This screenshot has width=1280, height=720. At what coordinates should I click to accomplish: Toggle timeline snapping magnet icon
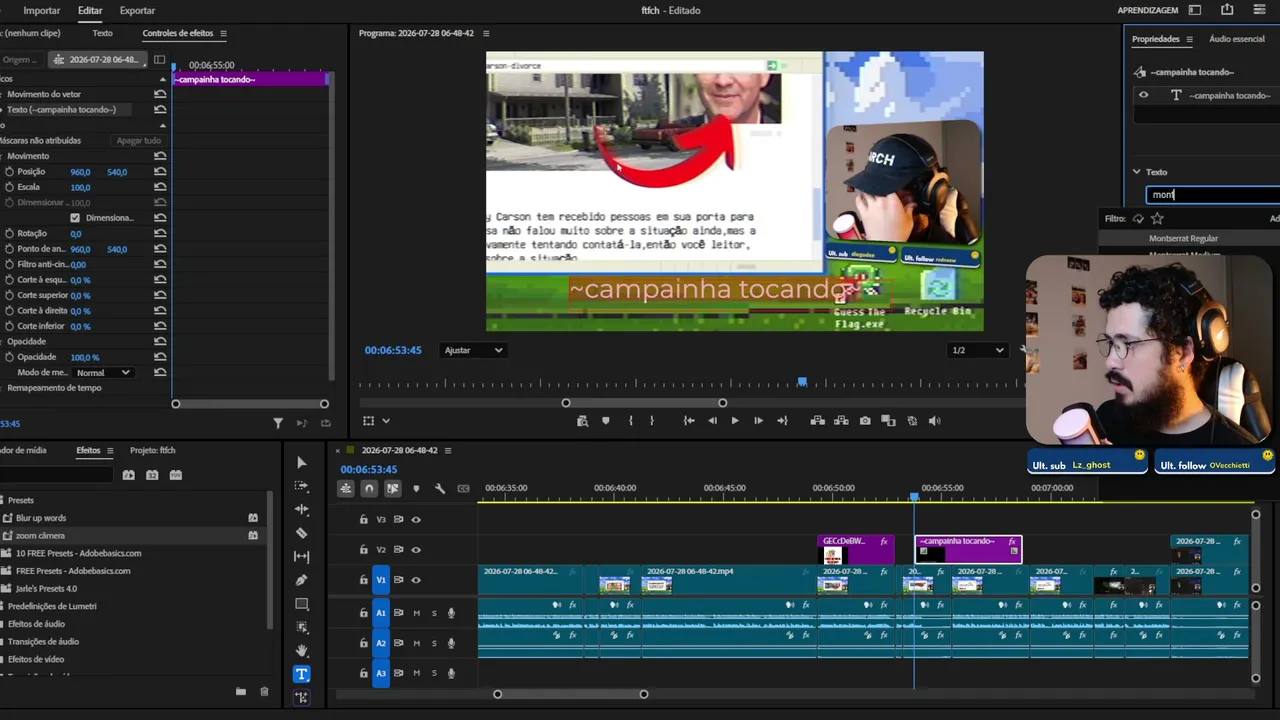[369, 488]
